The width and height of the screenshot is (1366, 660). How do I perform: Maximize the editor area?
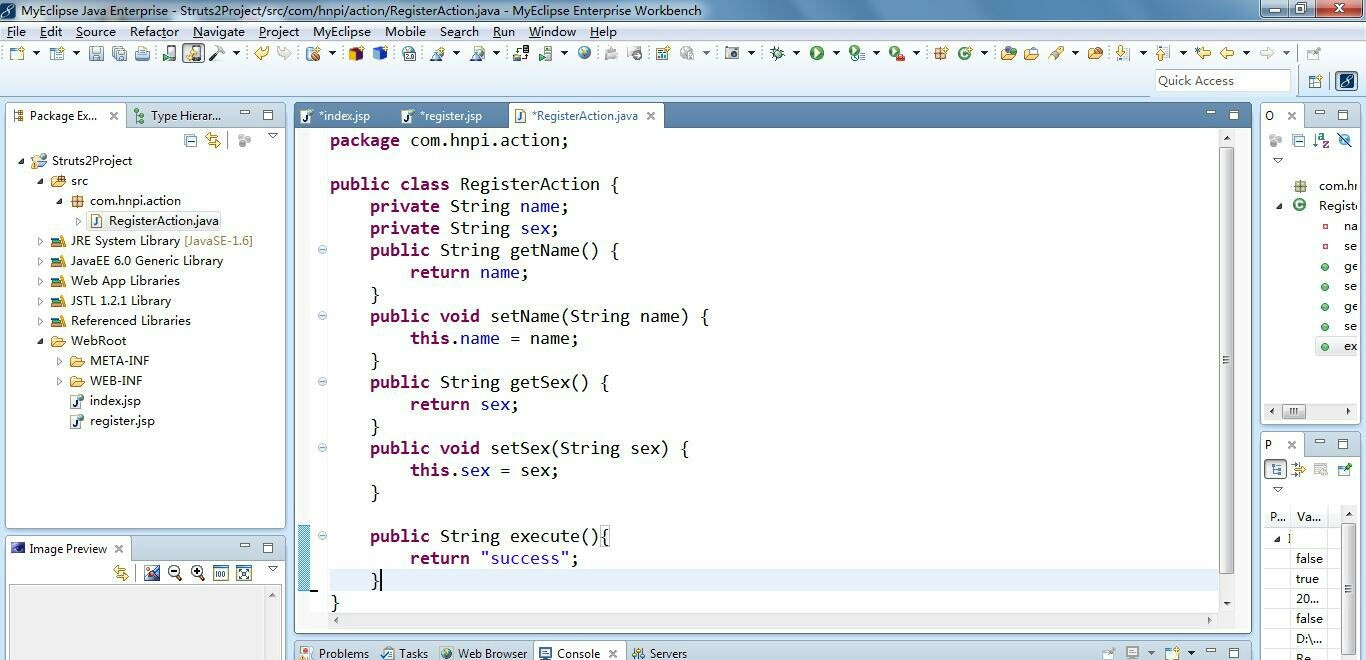[1234, 116]
